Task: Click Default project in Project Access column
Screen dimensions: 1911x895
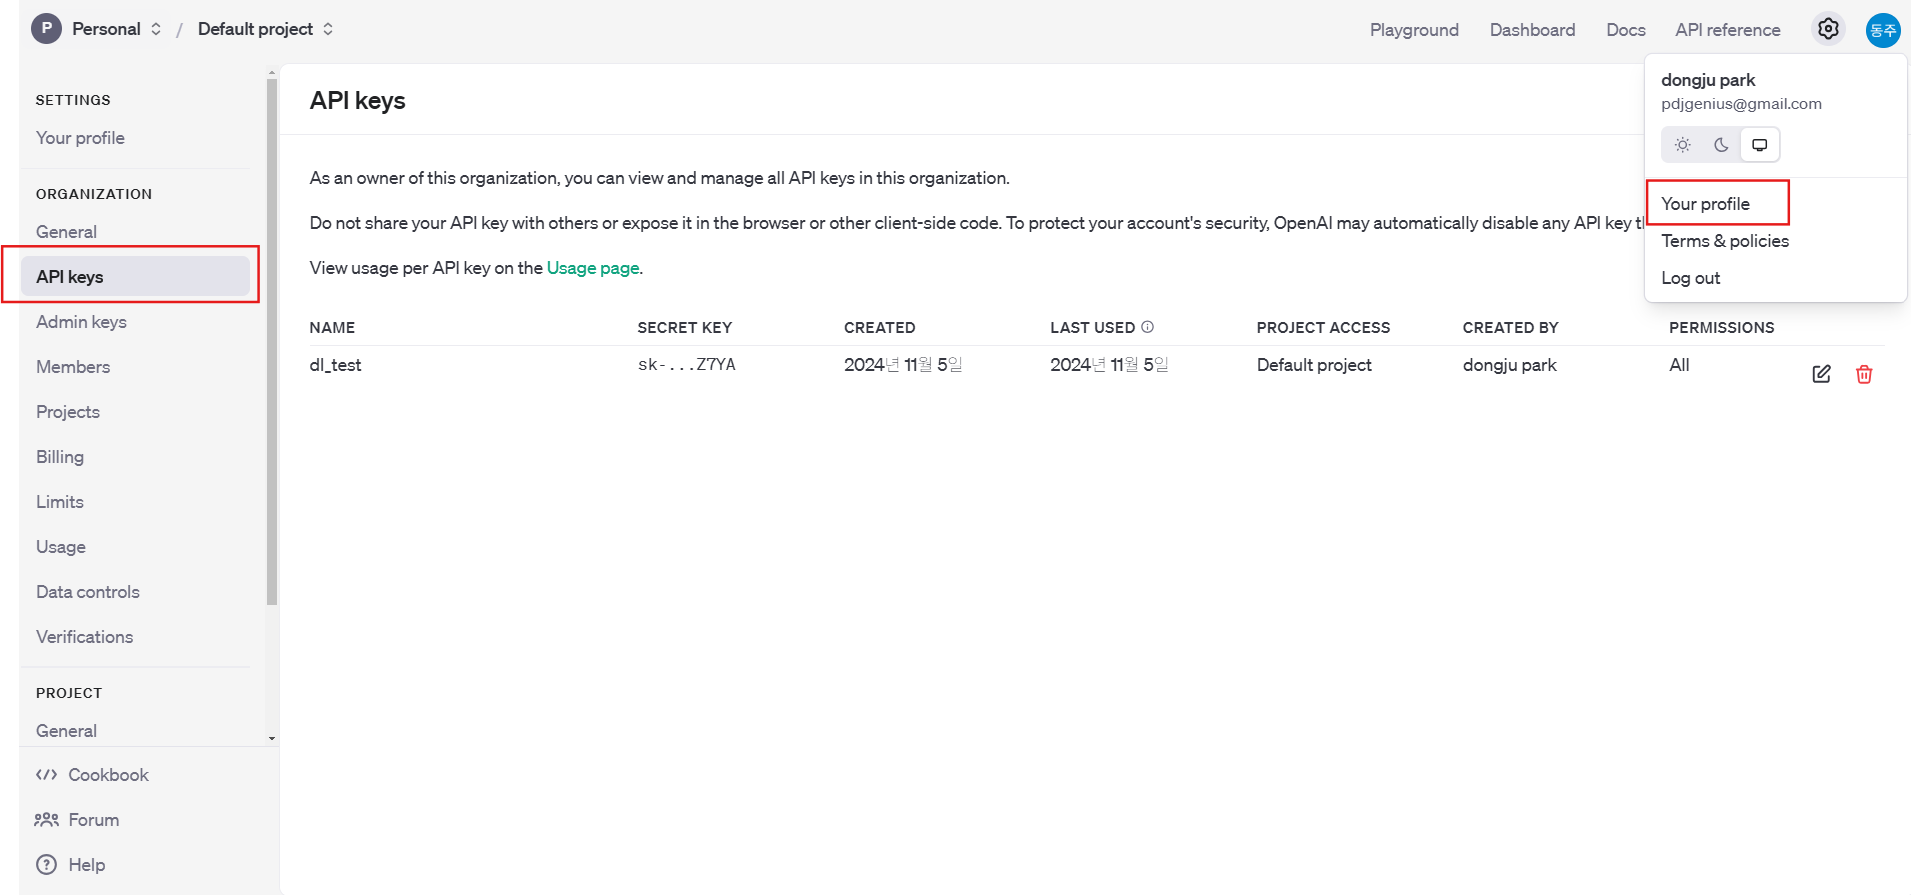Action: click(1314, 365)
